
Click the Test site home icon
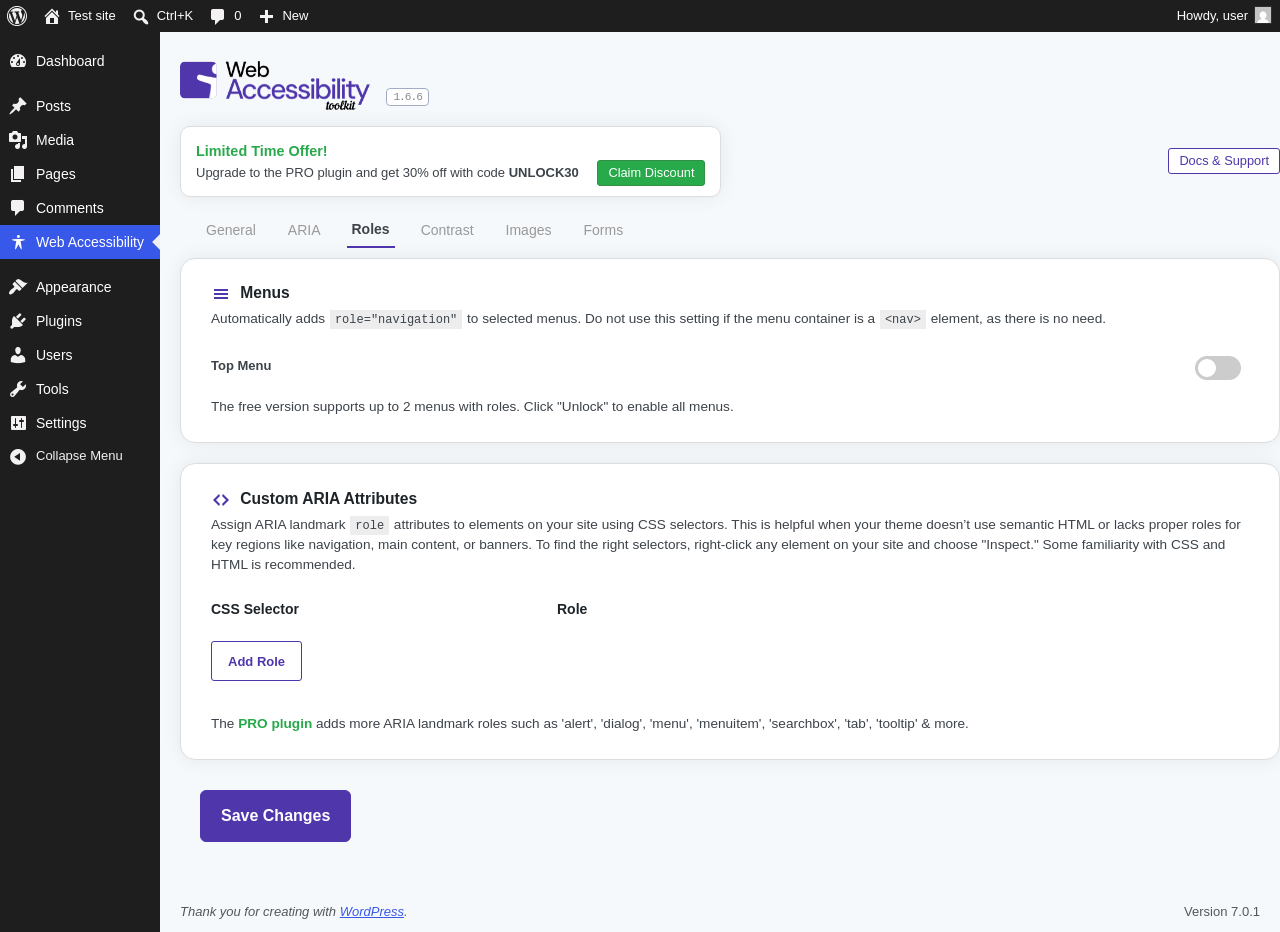point(52,16)
